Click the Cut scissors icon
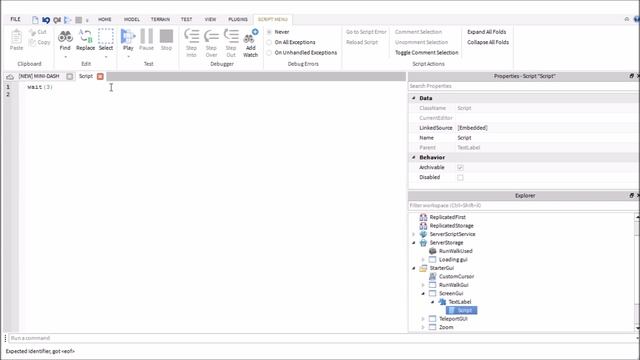 click(x=32, y=32)
